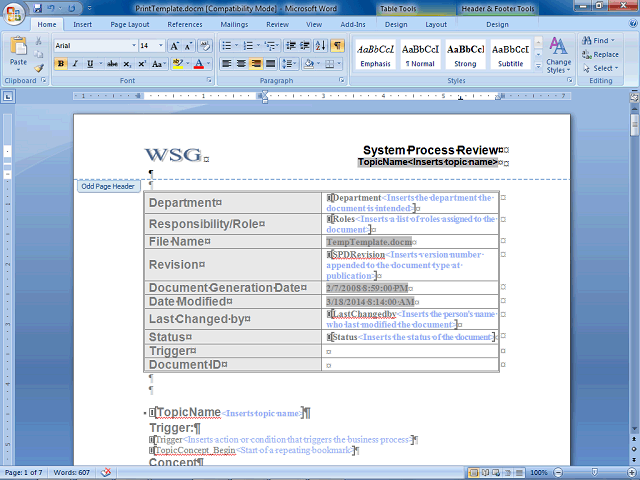The width and height of the screenshot is (640, 480).
Task: Shrink font size button
Action: [188, 46]
